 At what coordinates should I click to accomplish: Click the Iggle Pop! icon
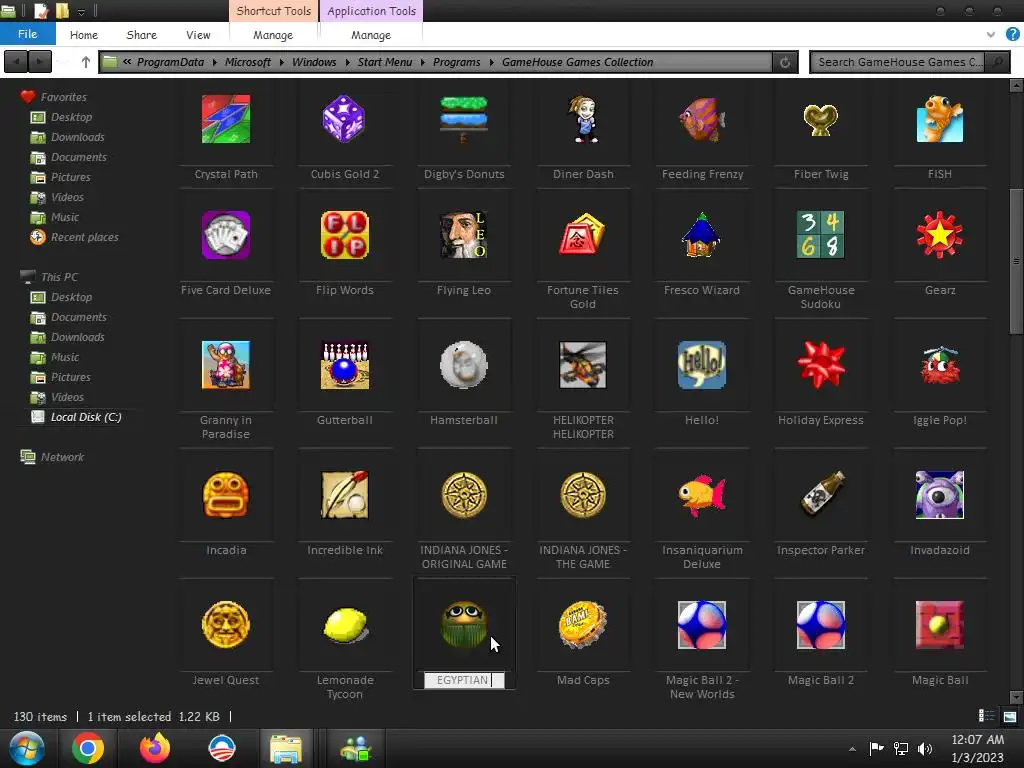point(940,365)
